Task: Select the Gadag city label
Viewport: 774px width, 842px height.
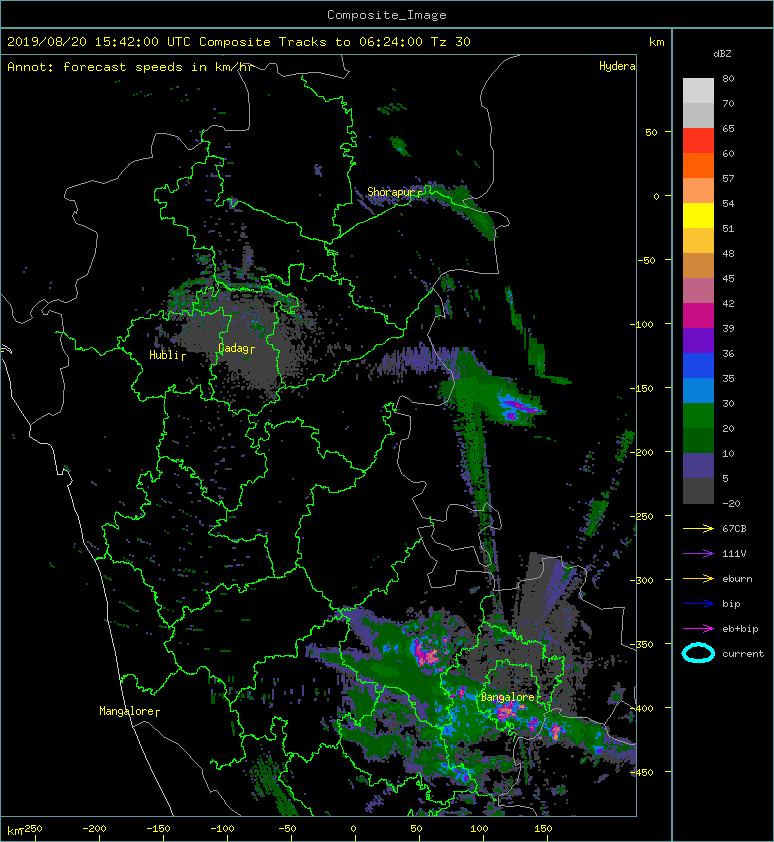Action: click(233, 348)
